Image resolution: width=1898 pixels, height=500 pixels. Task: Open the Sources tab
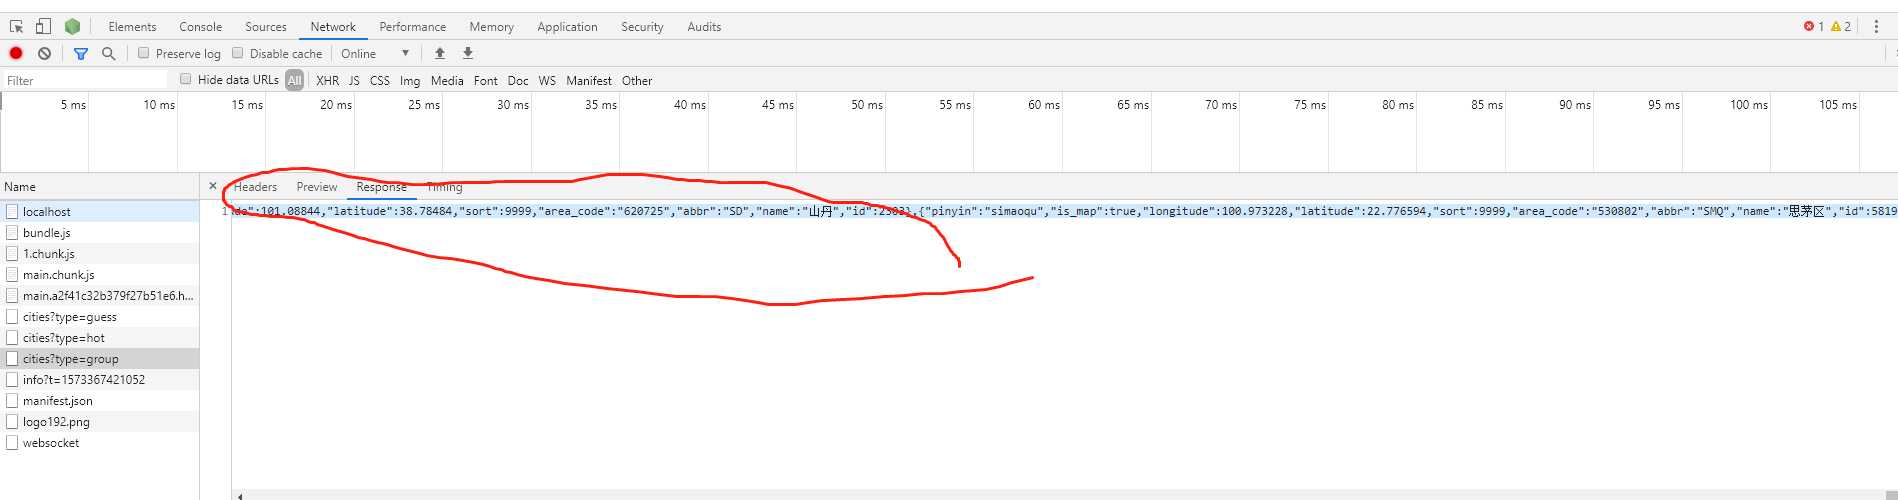(x=266, y=27)
